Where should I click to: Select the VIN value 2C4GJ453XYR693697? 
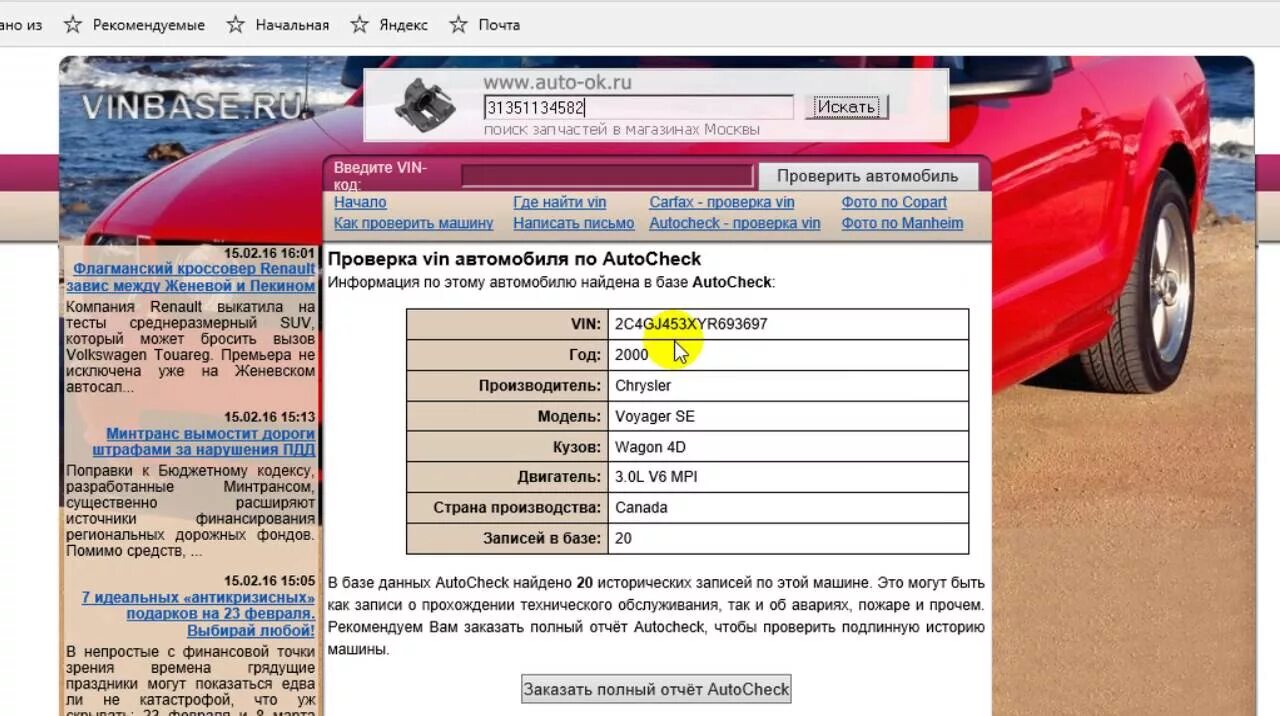691,324
